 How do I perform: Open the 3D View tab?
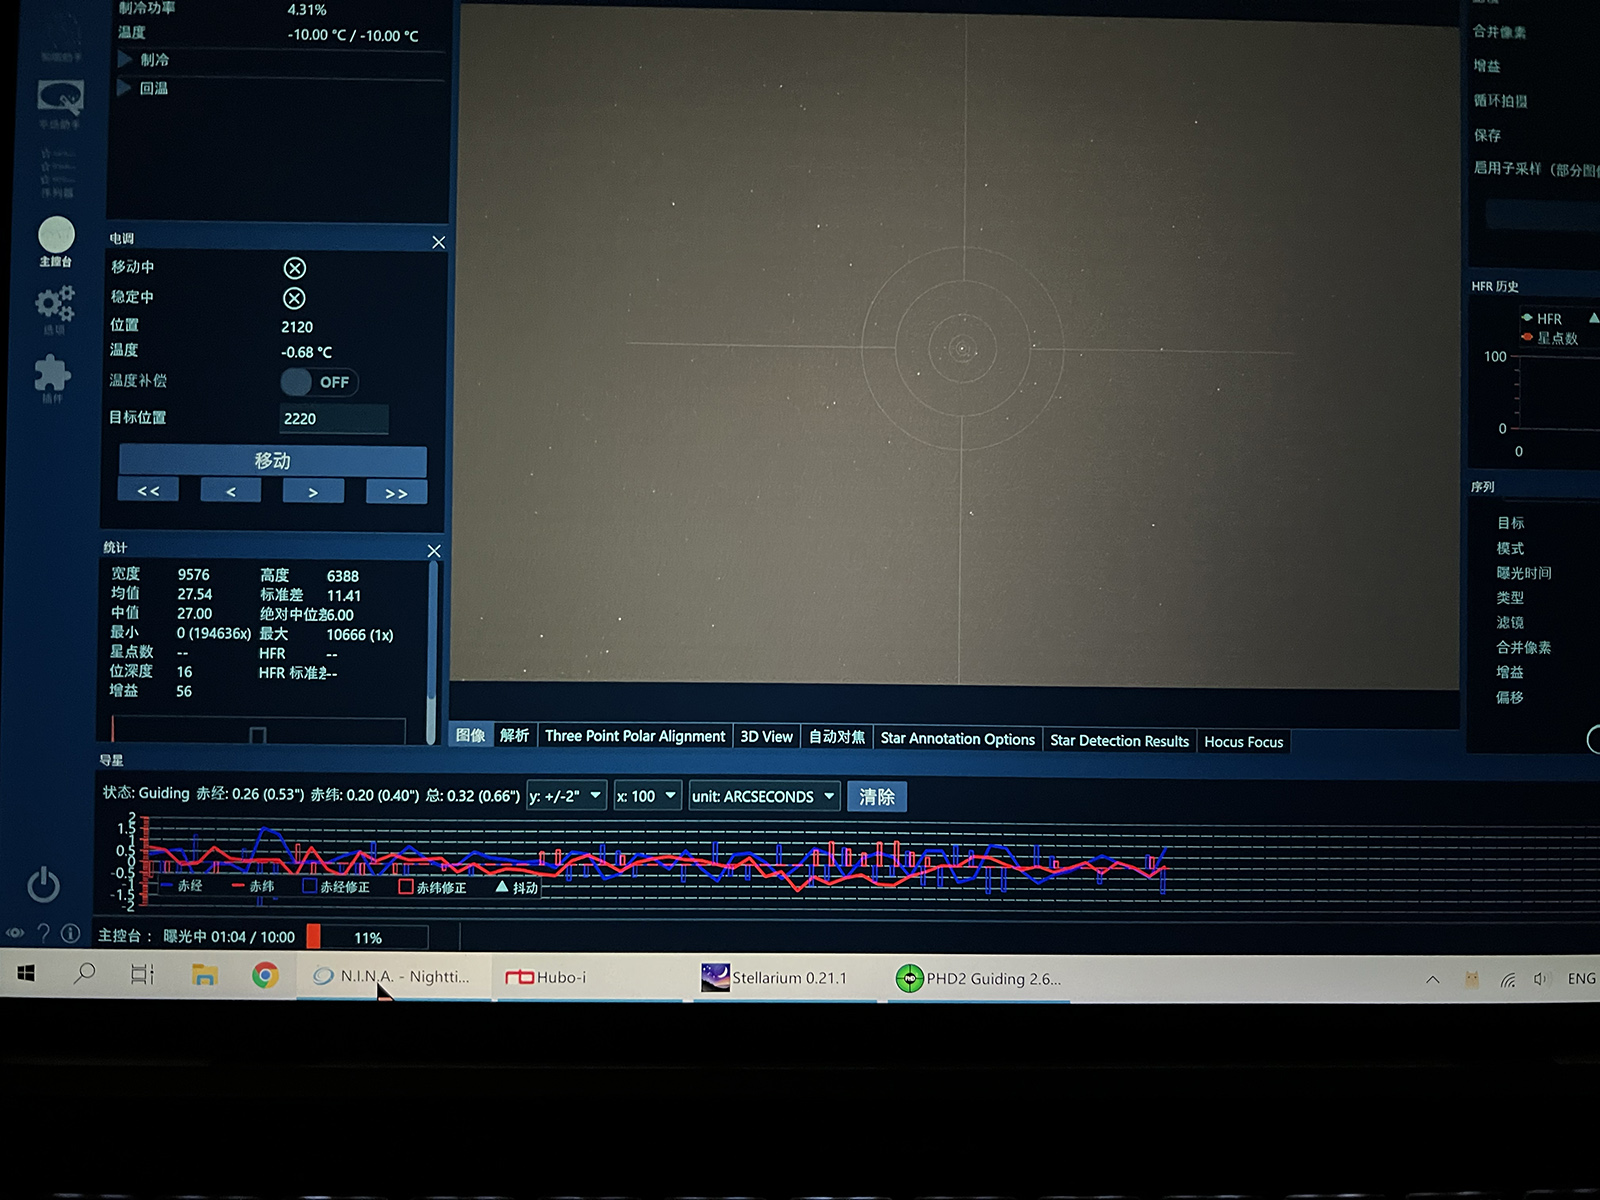[x=766, y=737]
